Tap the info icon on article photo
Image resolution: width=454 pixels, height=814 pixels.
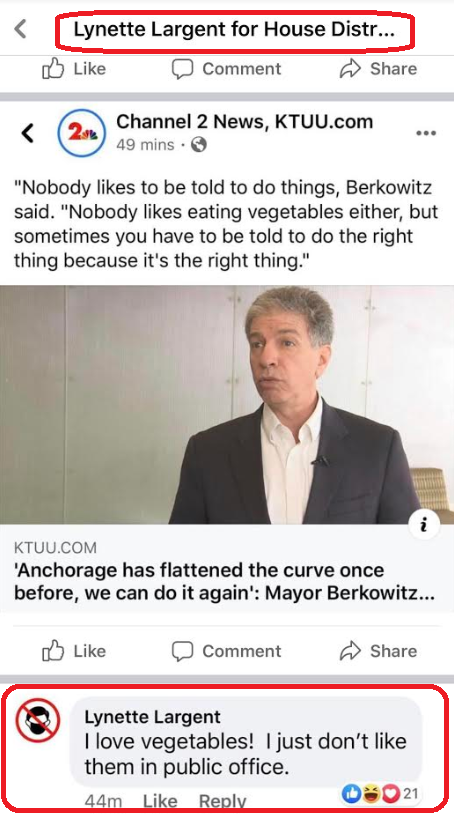point(424,526)
